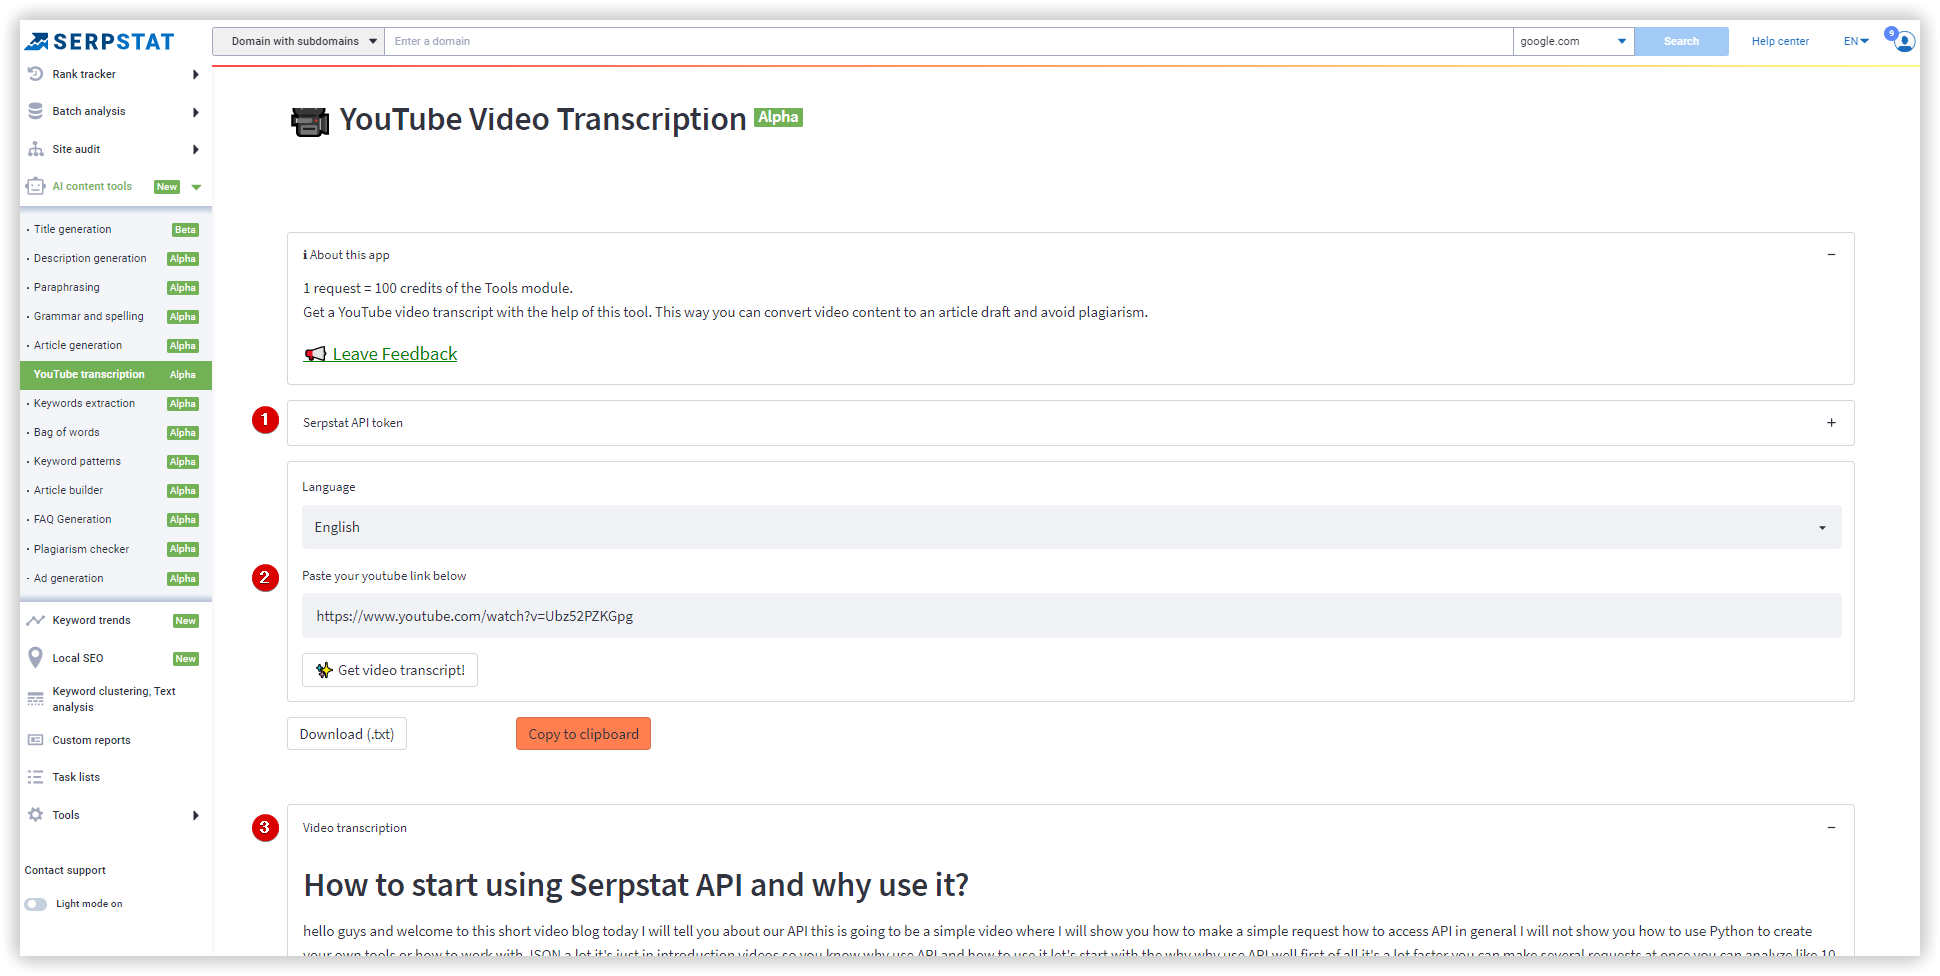
Task: Open the EN language selector
Action: tap(1856, 41)
